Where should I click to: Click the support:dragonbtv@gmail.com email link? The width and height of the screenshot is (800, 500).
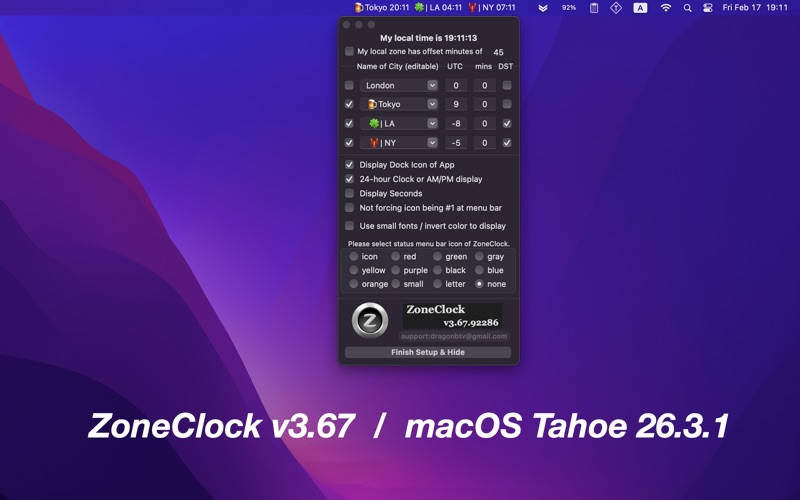pos(454,336)
